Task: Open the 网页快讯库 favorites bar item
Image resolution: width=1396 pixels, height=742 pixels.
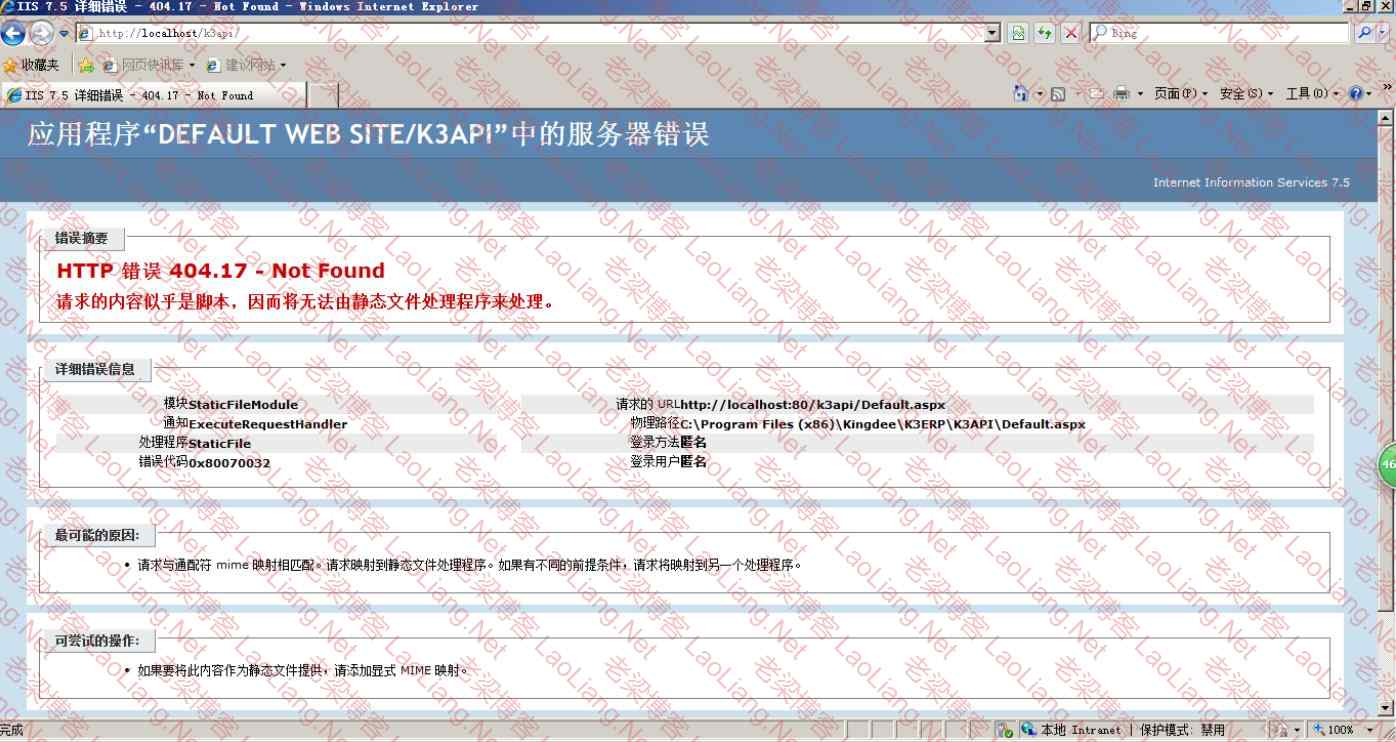Action: tap(148, 65)
